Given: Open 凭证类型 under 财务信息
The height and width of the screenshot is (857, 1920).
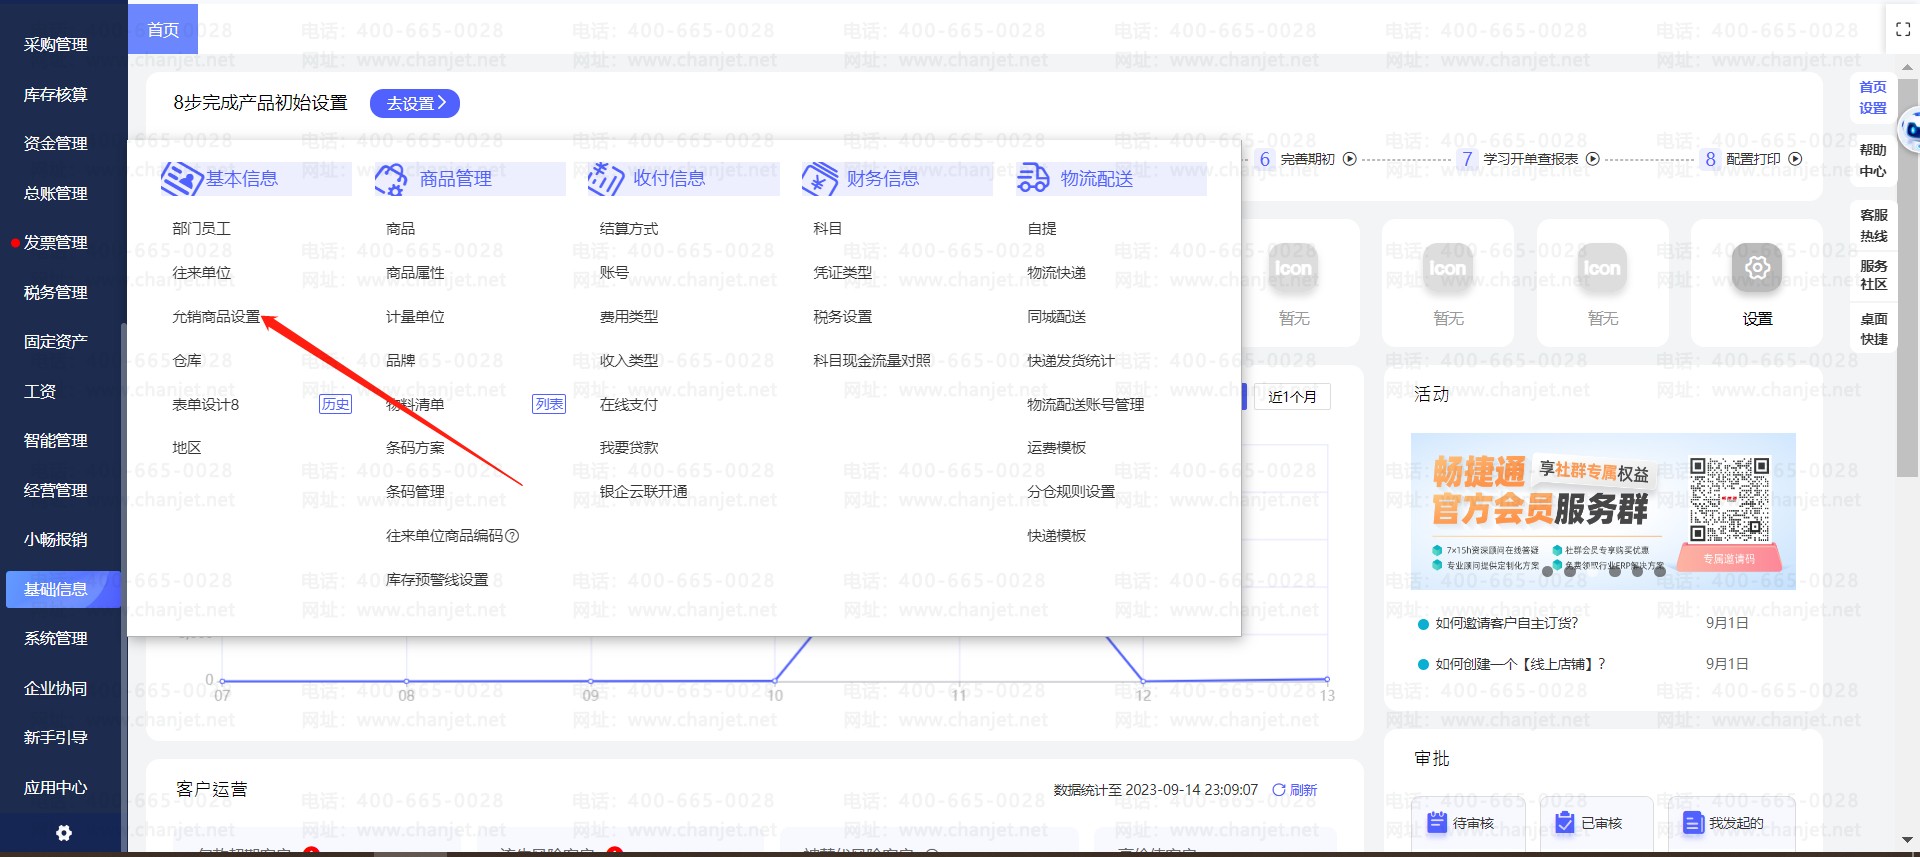Looking at the screenshot, I should click(842, 273).
